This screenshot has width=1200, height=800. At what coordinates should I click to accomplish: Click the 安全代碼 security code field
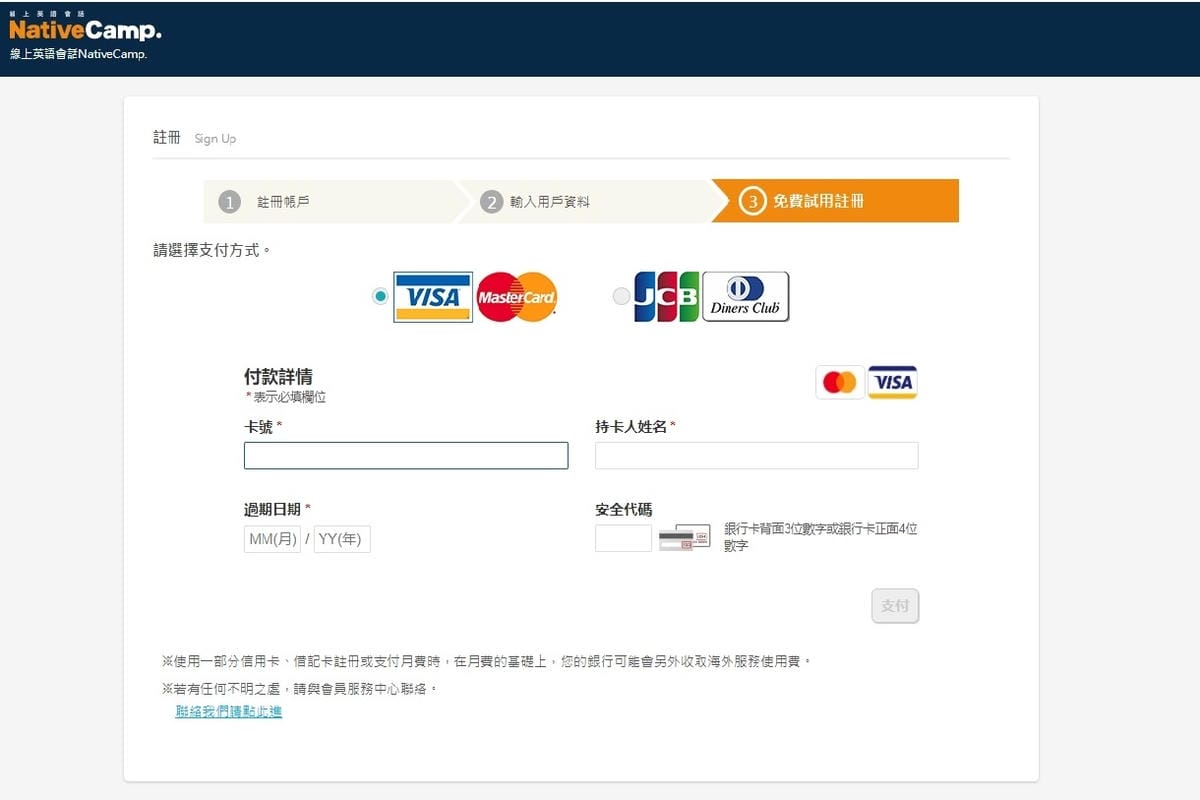[x=623, y=538]
